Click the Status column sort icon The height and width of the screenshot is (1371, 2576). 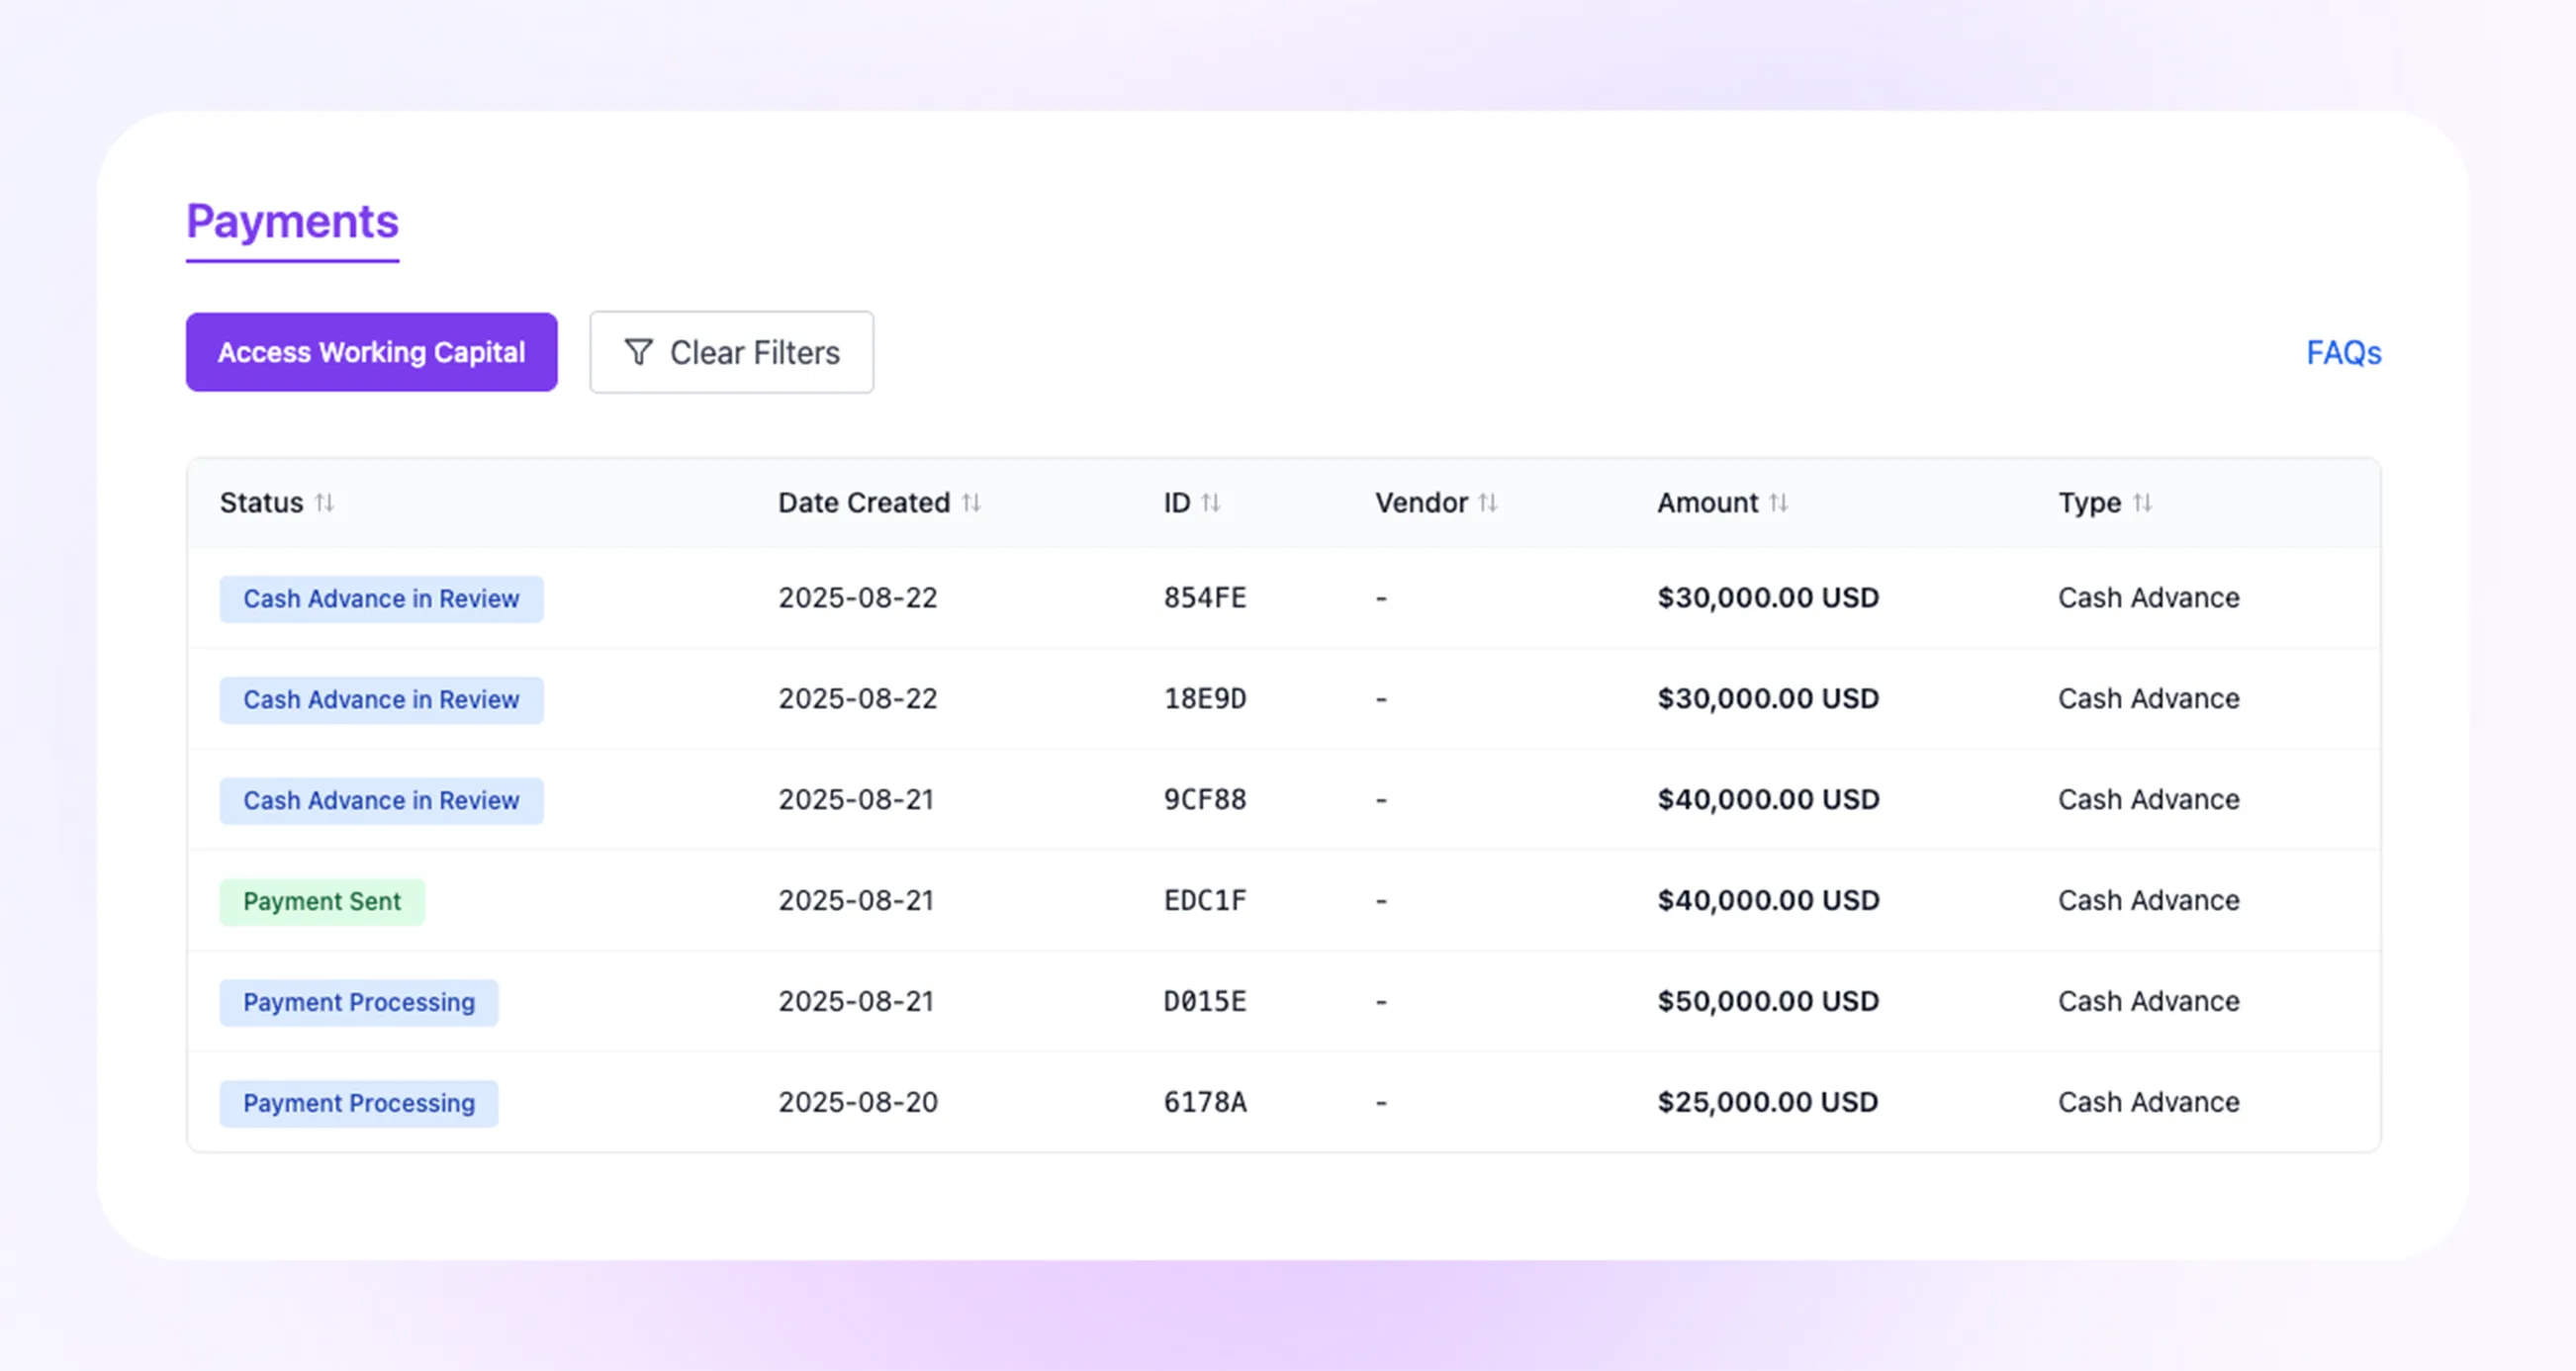(x=324, y=502)
